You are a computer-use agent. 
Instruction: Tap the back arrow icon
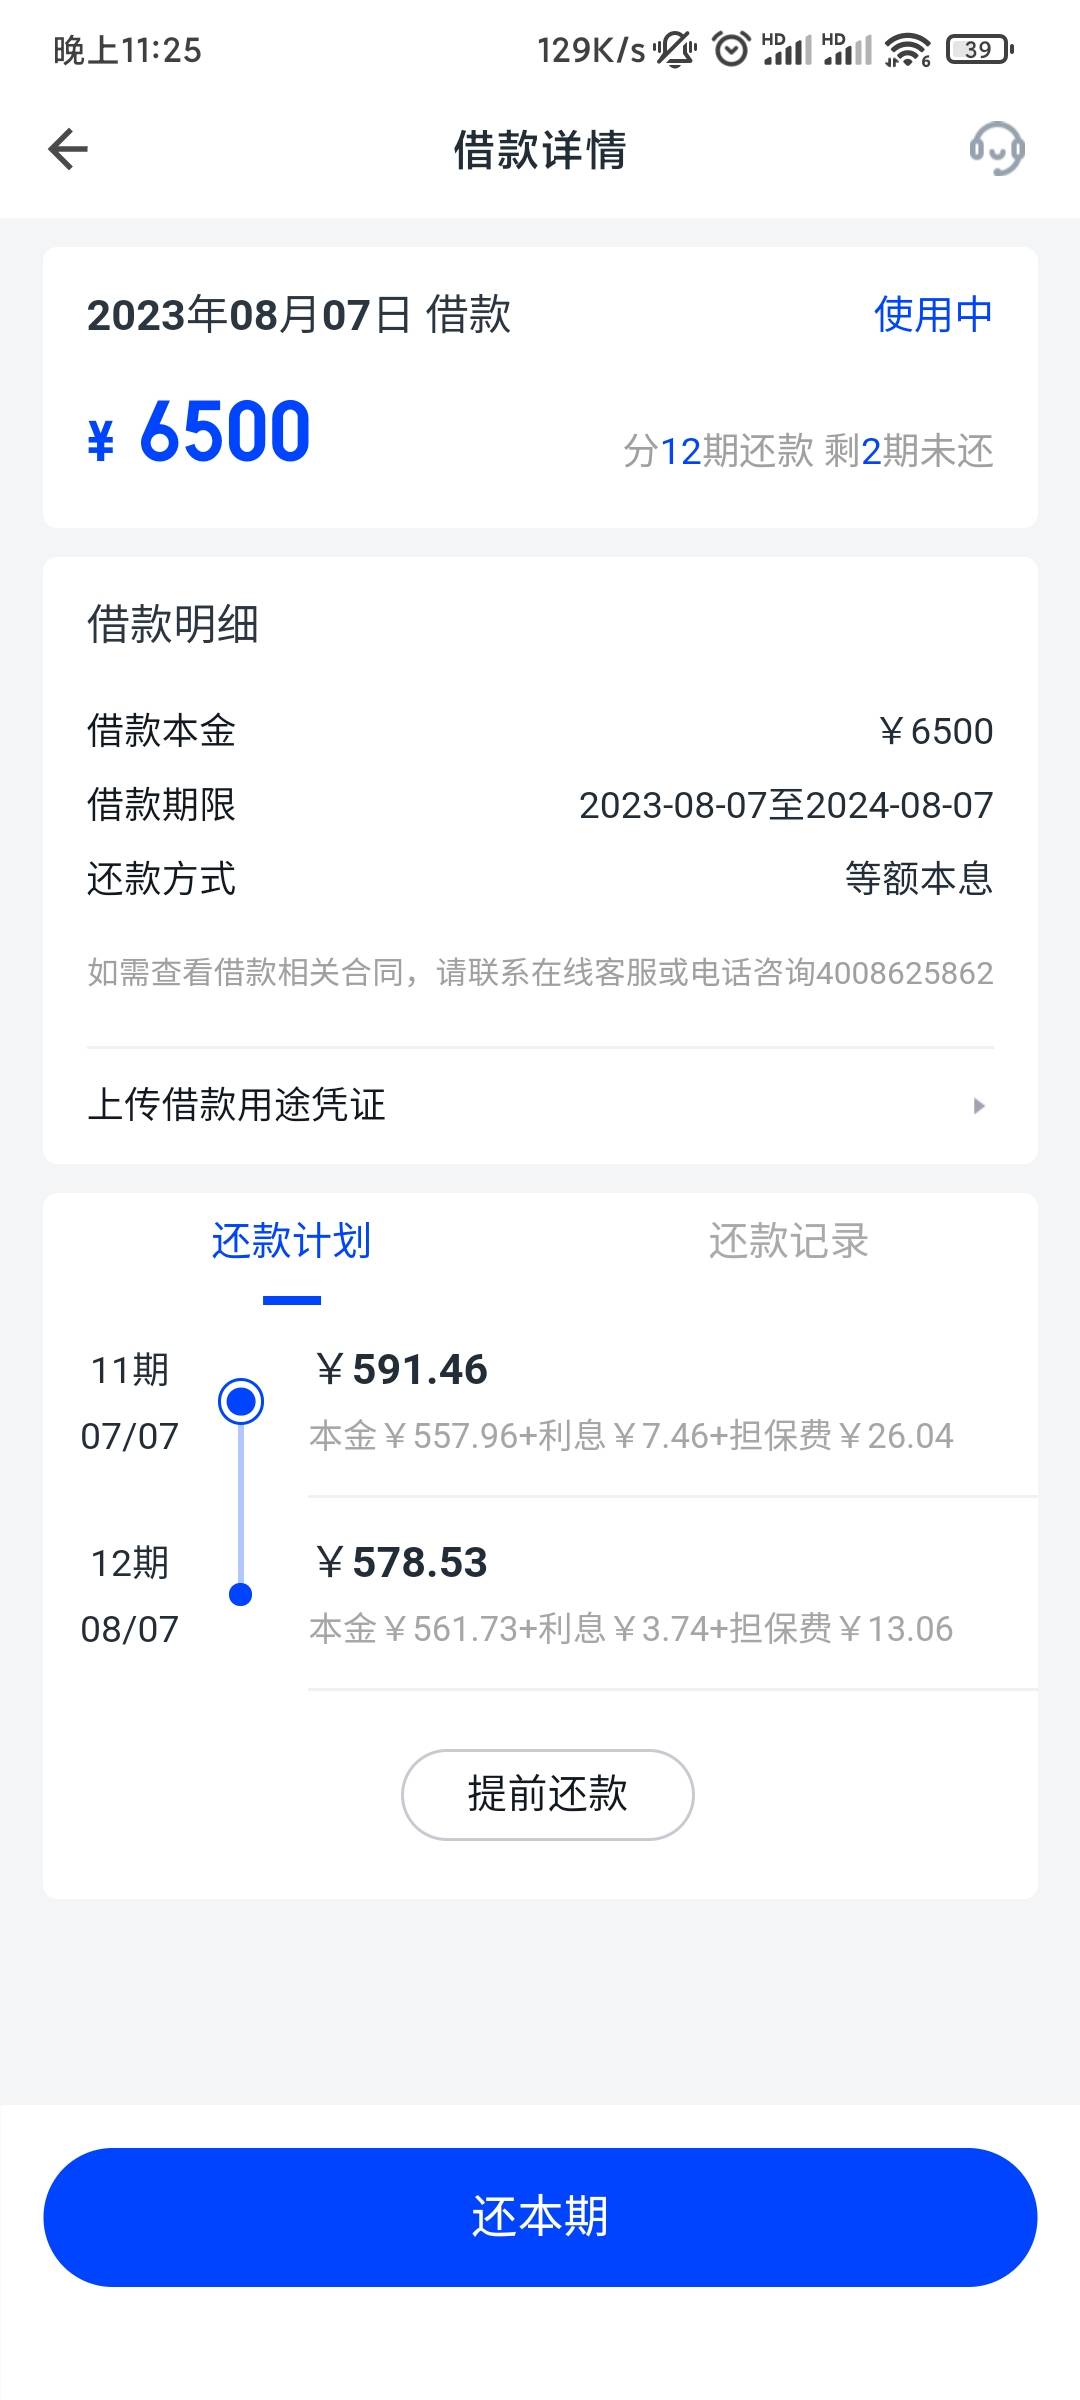(x=68, y=150)
